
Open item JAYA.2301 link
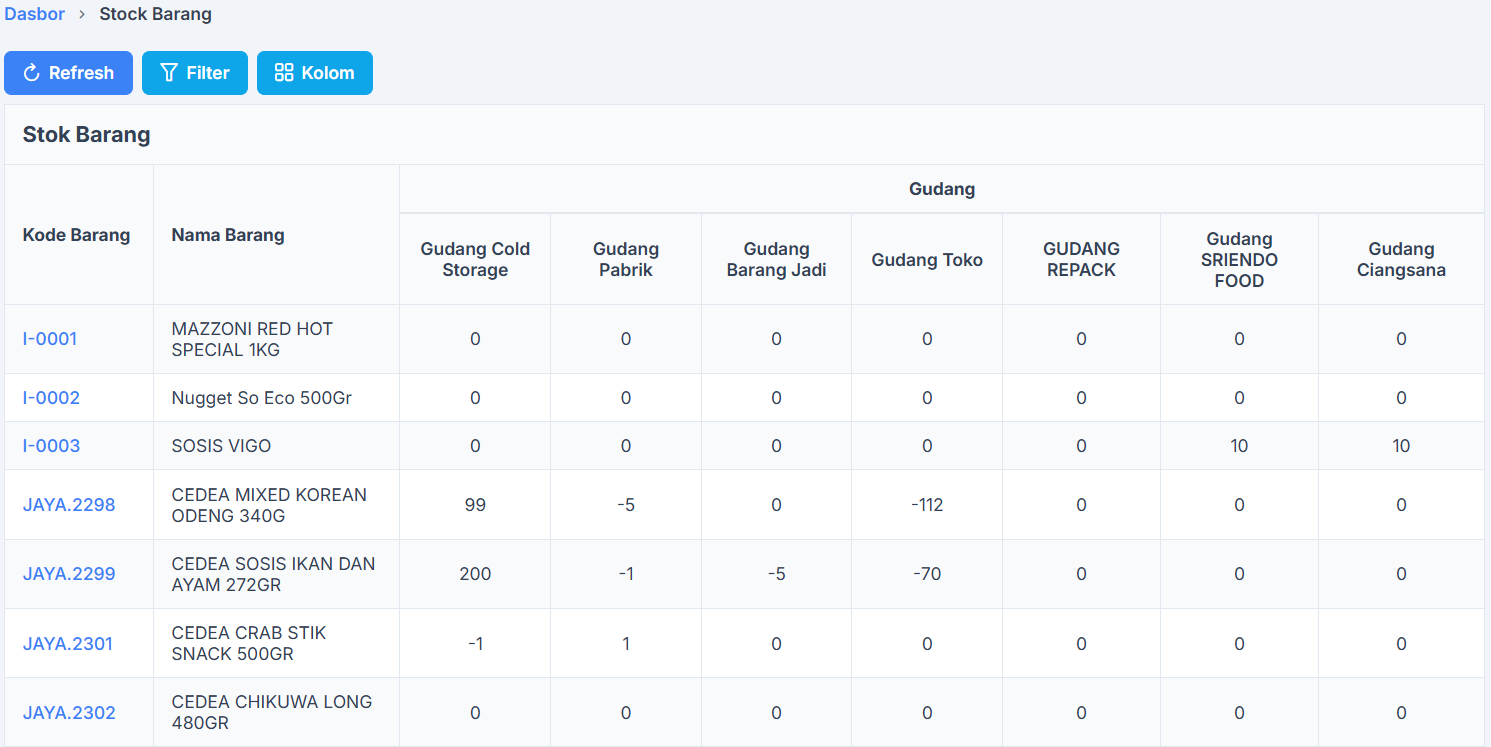[x=68, y=644]
